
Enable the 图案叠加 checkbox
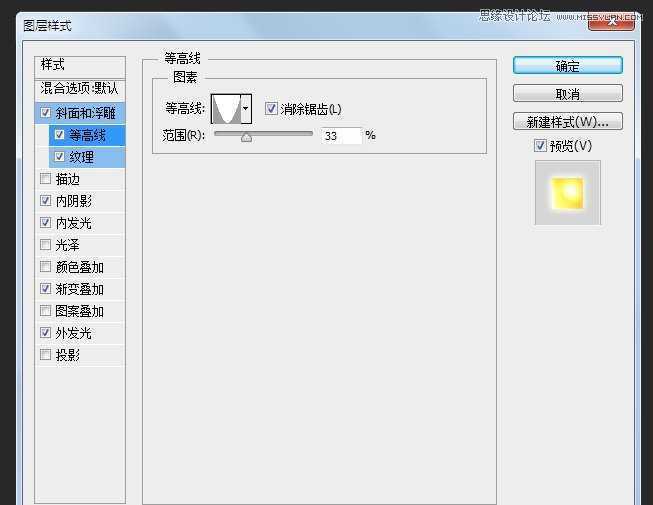pos(45,311)
